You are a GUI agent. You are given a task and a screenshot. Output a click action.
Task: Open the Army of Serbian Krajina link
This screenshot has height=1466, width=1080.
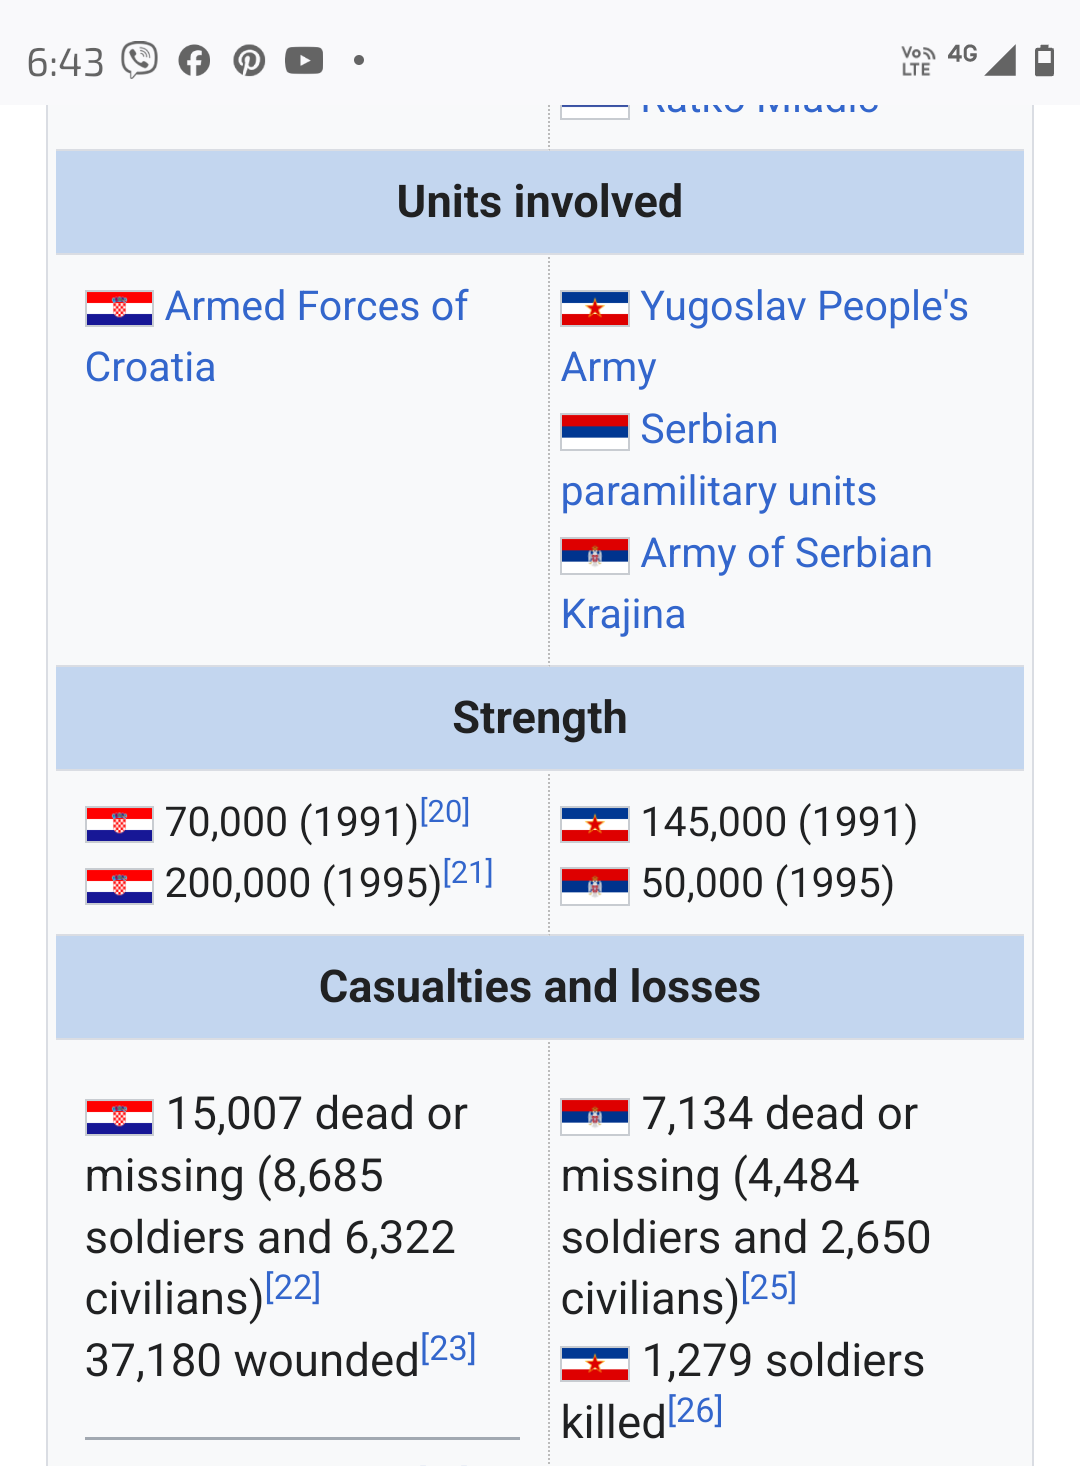(747, 584)
